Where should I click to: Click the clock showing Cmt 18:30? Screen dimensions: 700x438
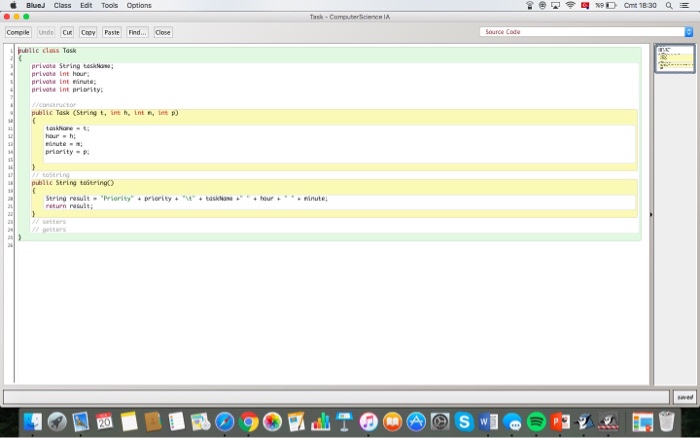[640, 5]
